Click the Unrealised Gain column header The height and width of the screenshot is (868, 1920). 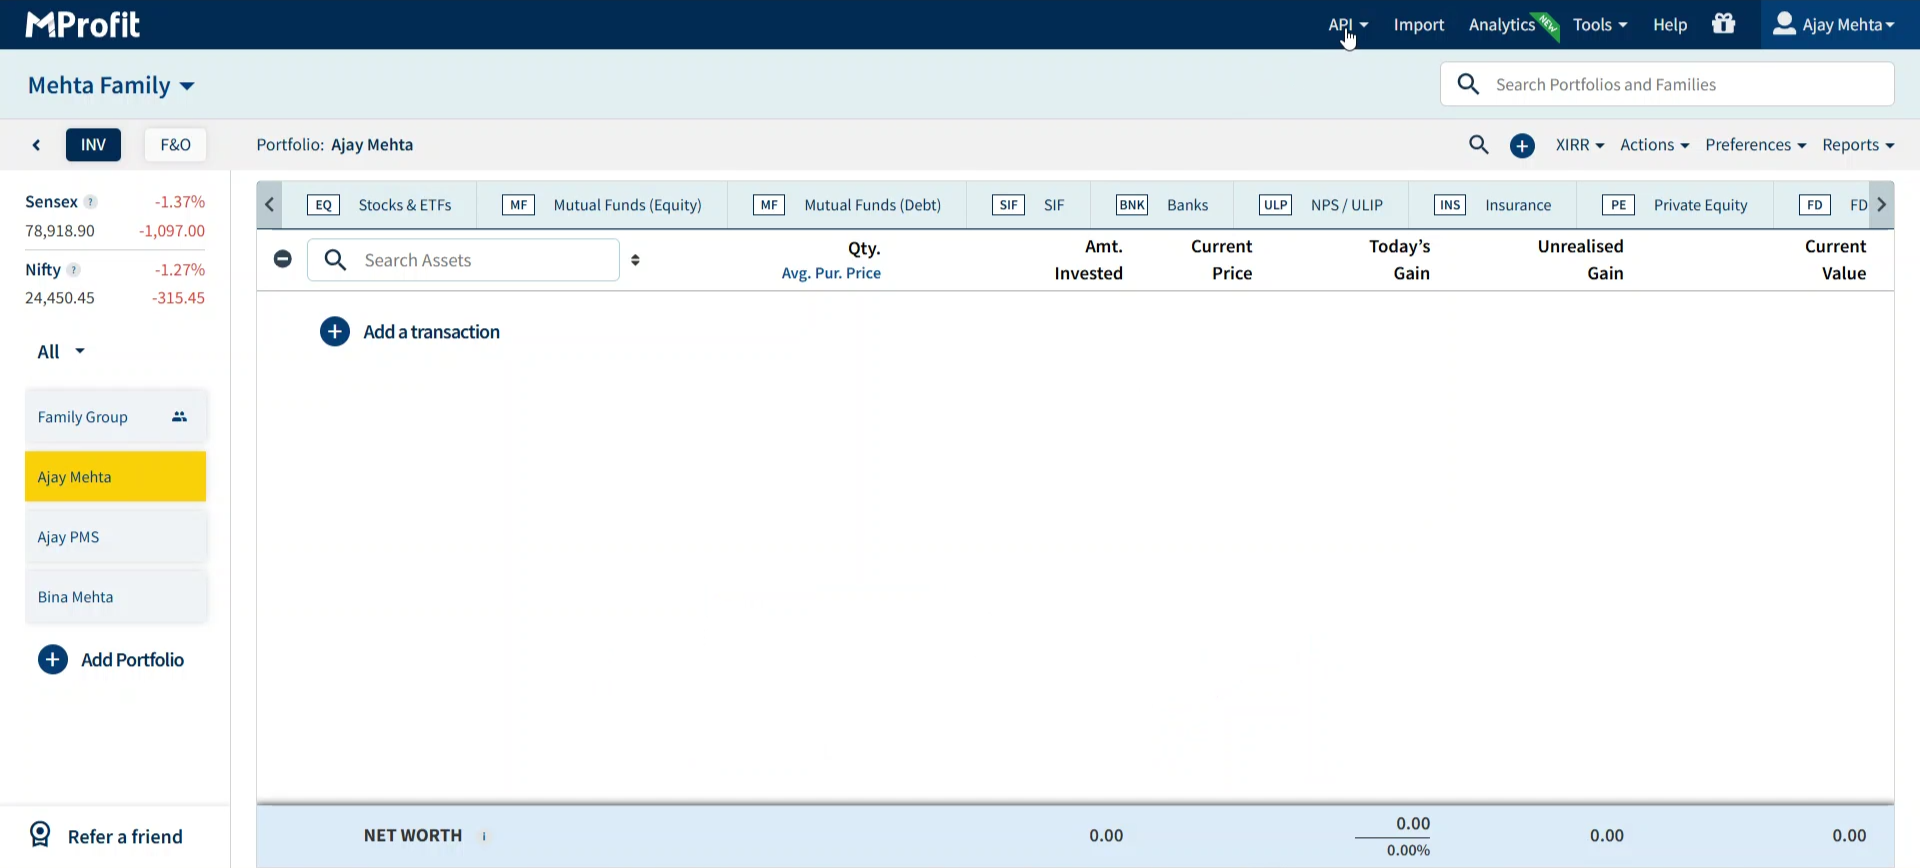coord(1581,260)
